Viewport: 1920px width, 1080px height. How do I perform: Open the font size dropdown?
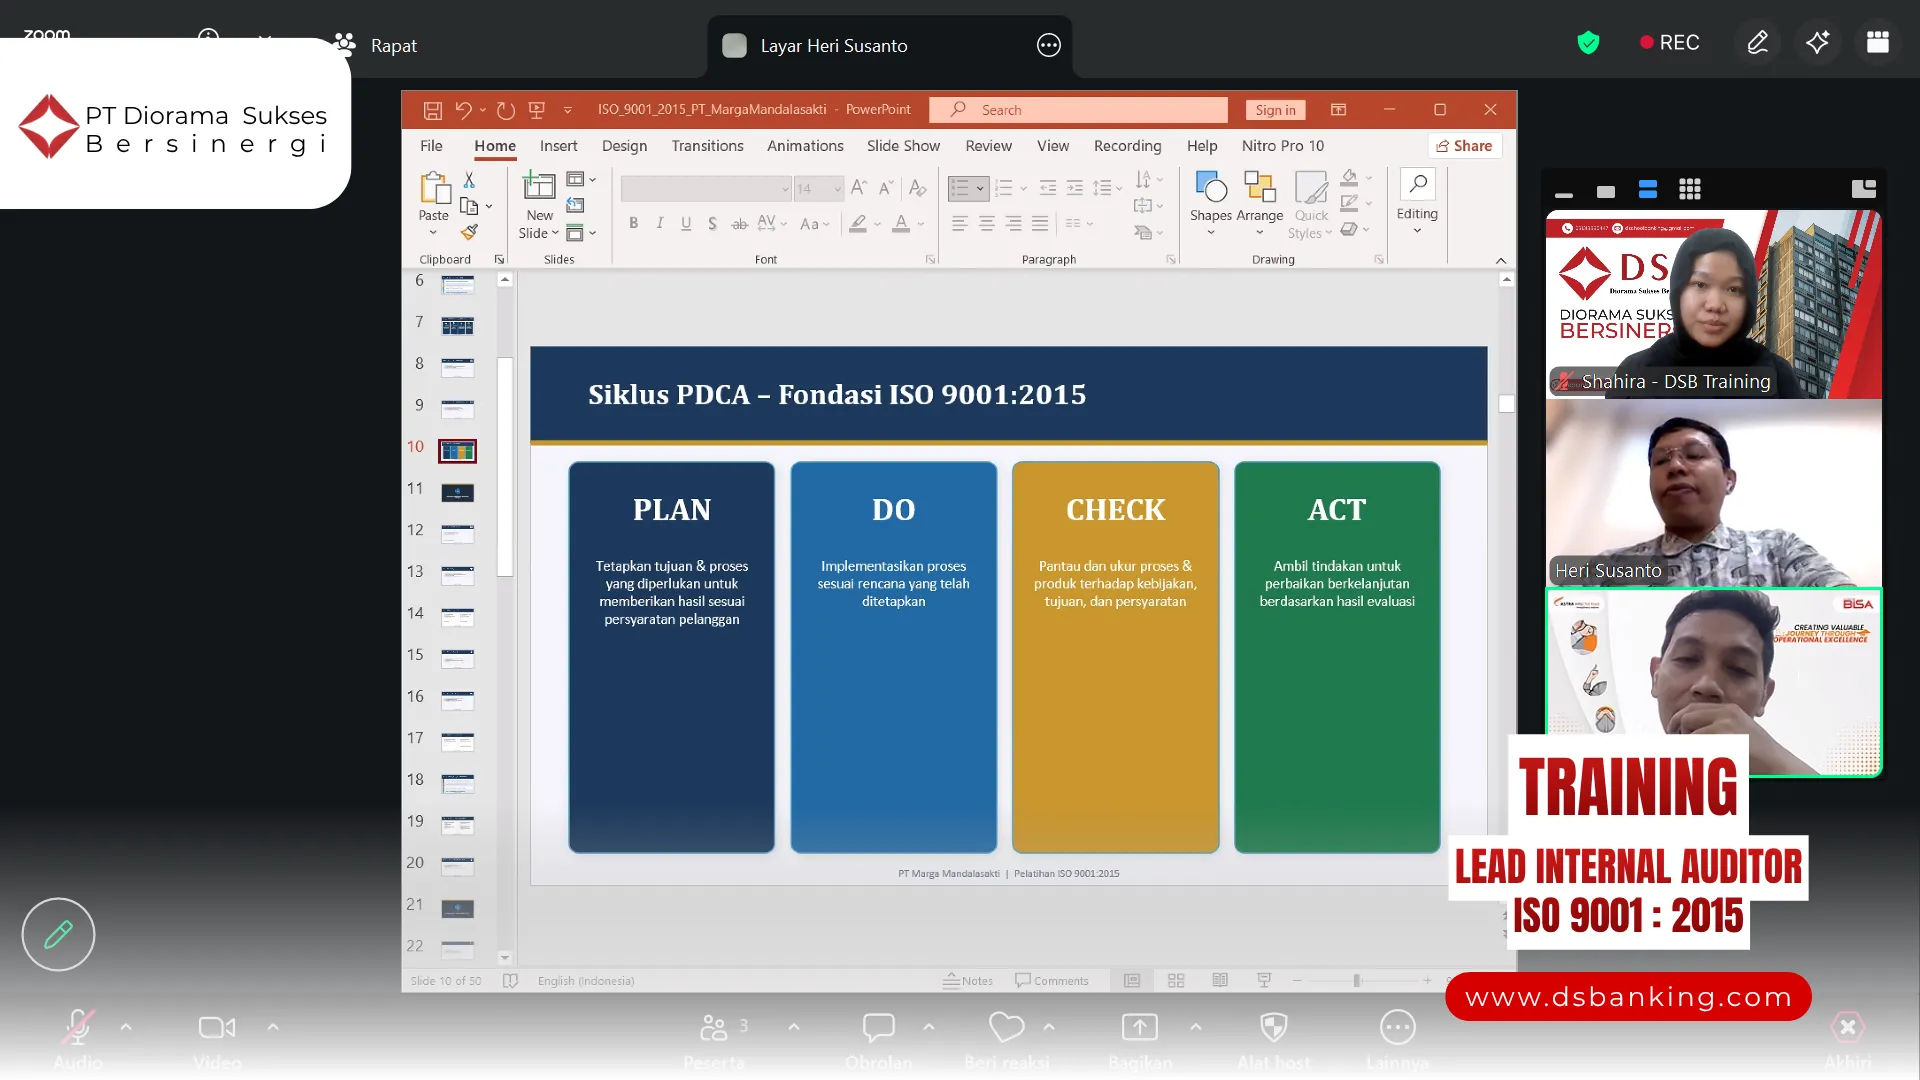tap(838, 189)
